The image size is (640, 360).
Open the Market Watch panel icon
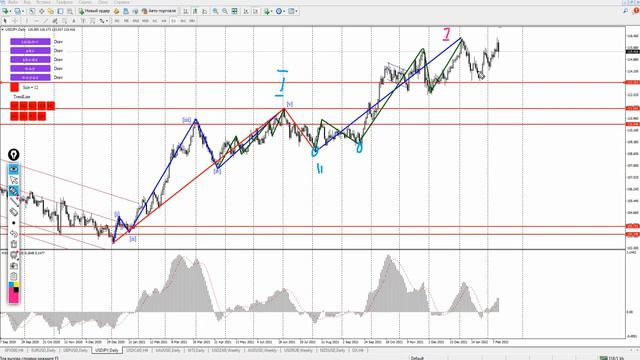[x=32, y=11]
